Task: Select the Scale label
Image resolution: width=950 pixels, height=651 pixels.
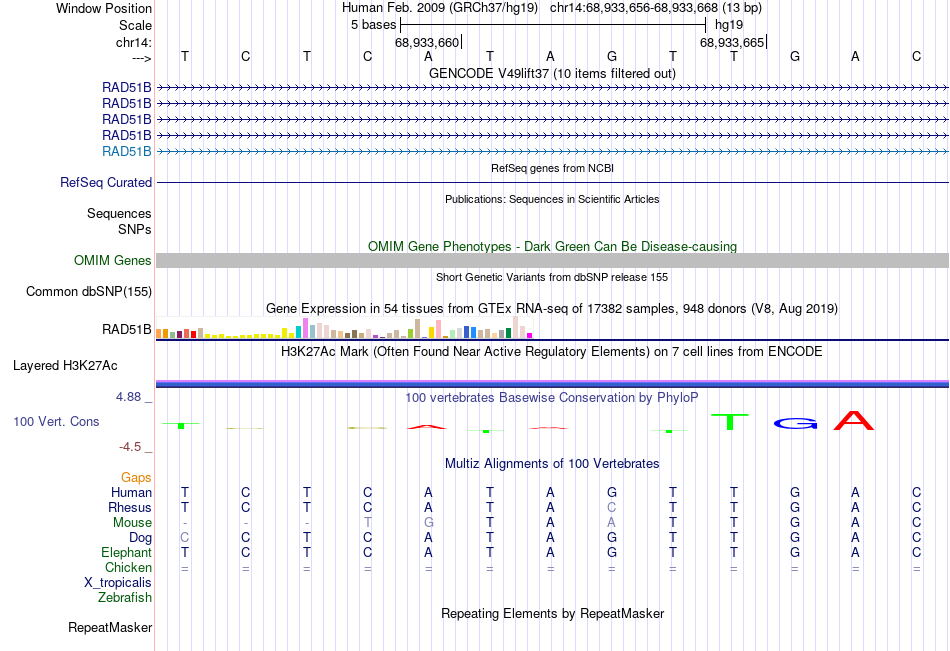Action: [x=135, y=25]
